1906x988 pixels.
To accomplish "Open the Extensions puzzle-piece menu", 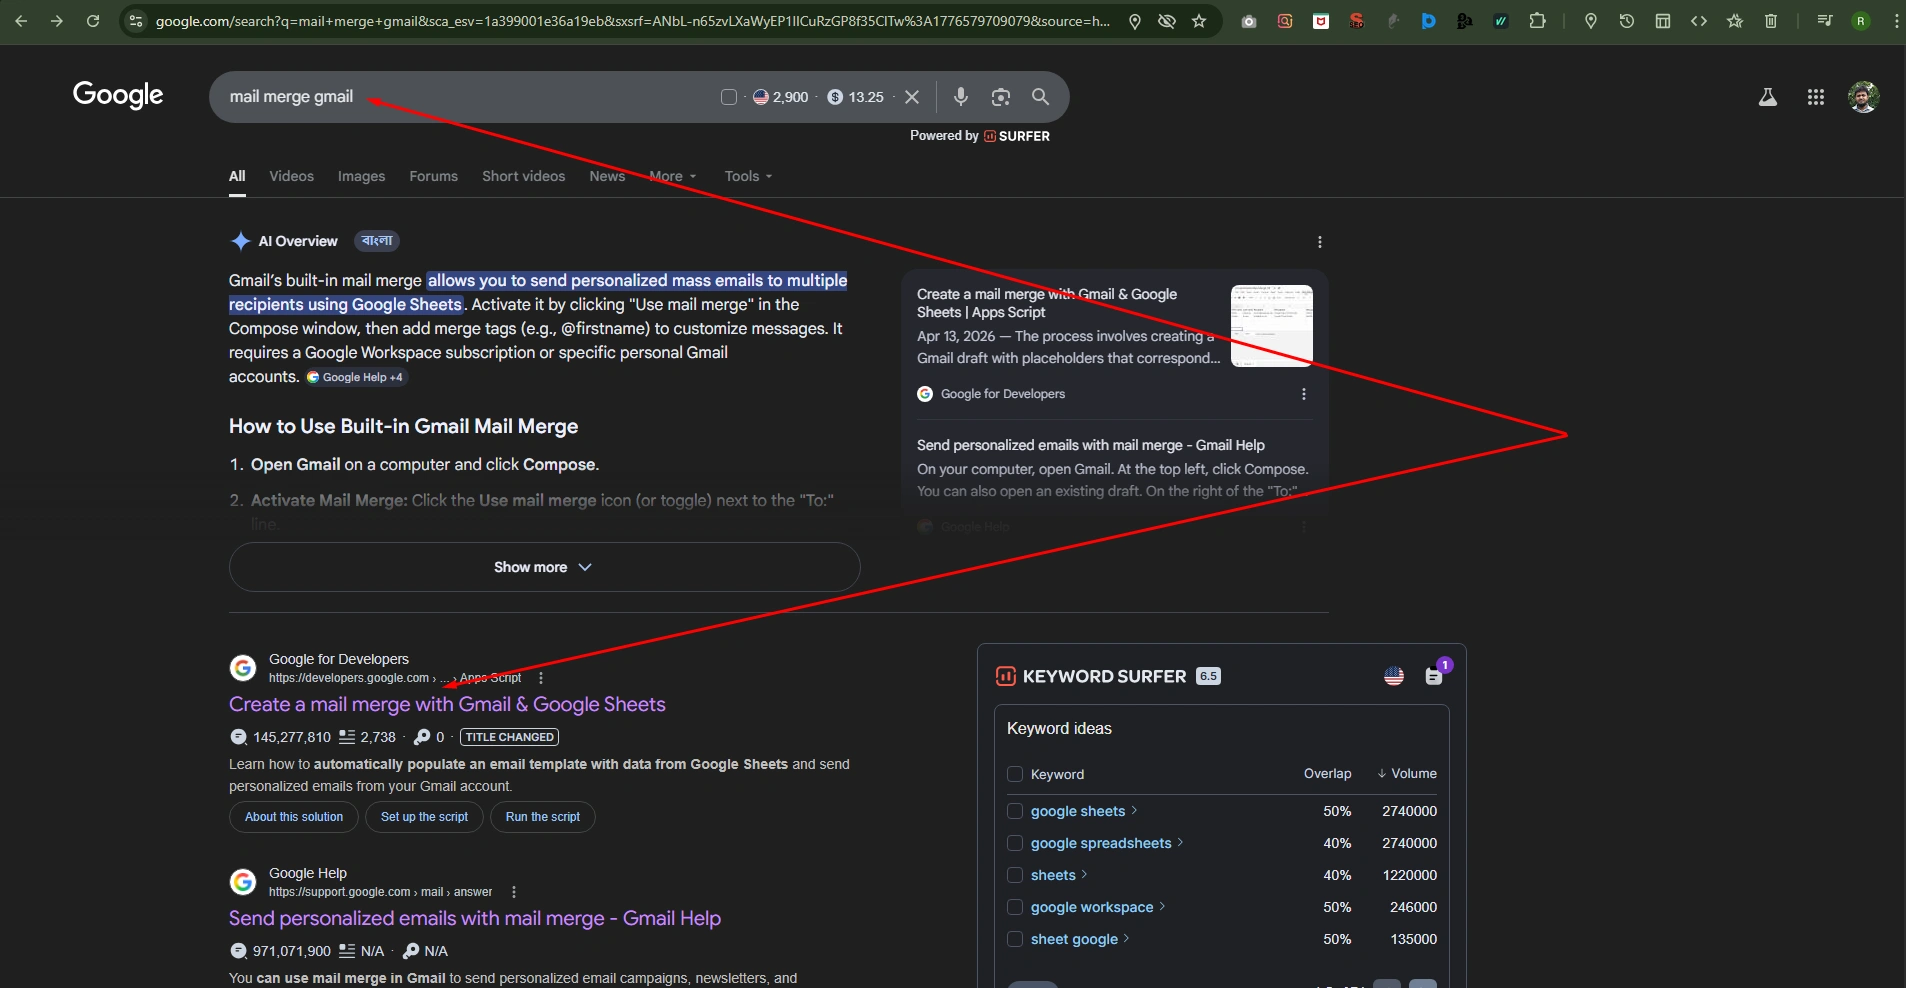I will (x=1537, y=21).
